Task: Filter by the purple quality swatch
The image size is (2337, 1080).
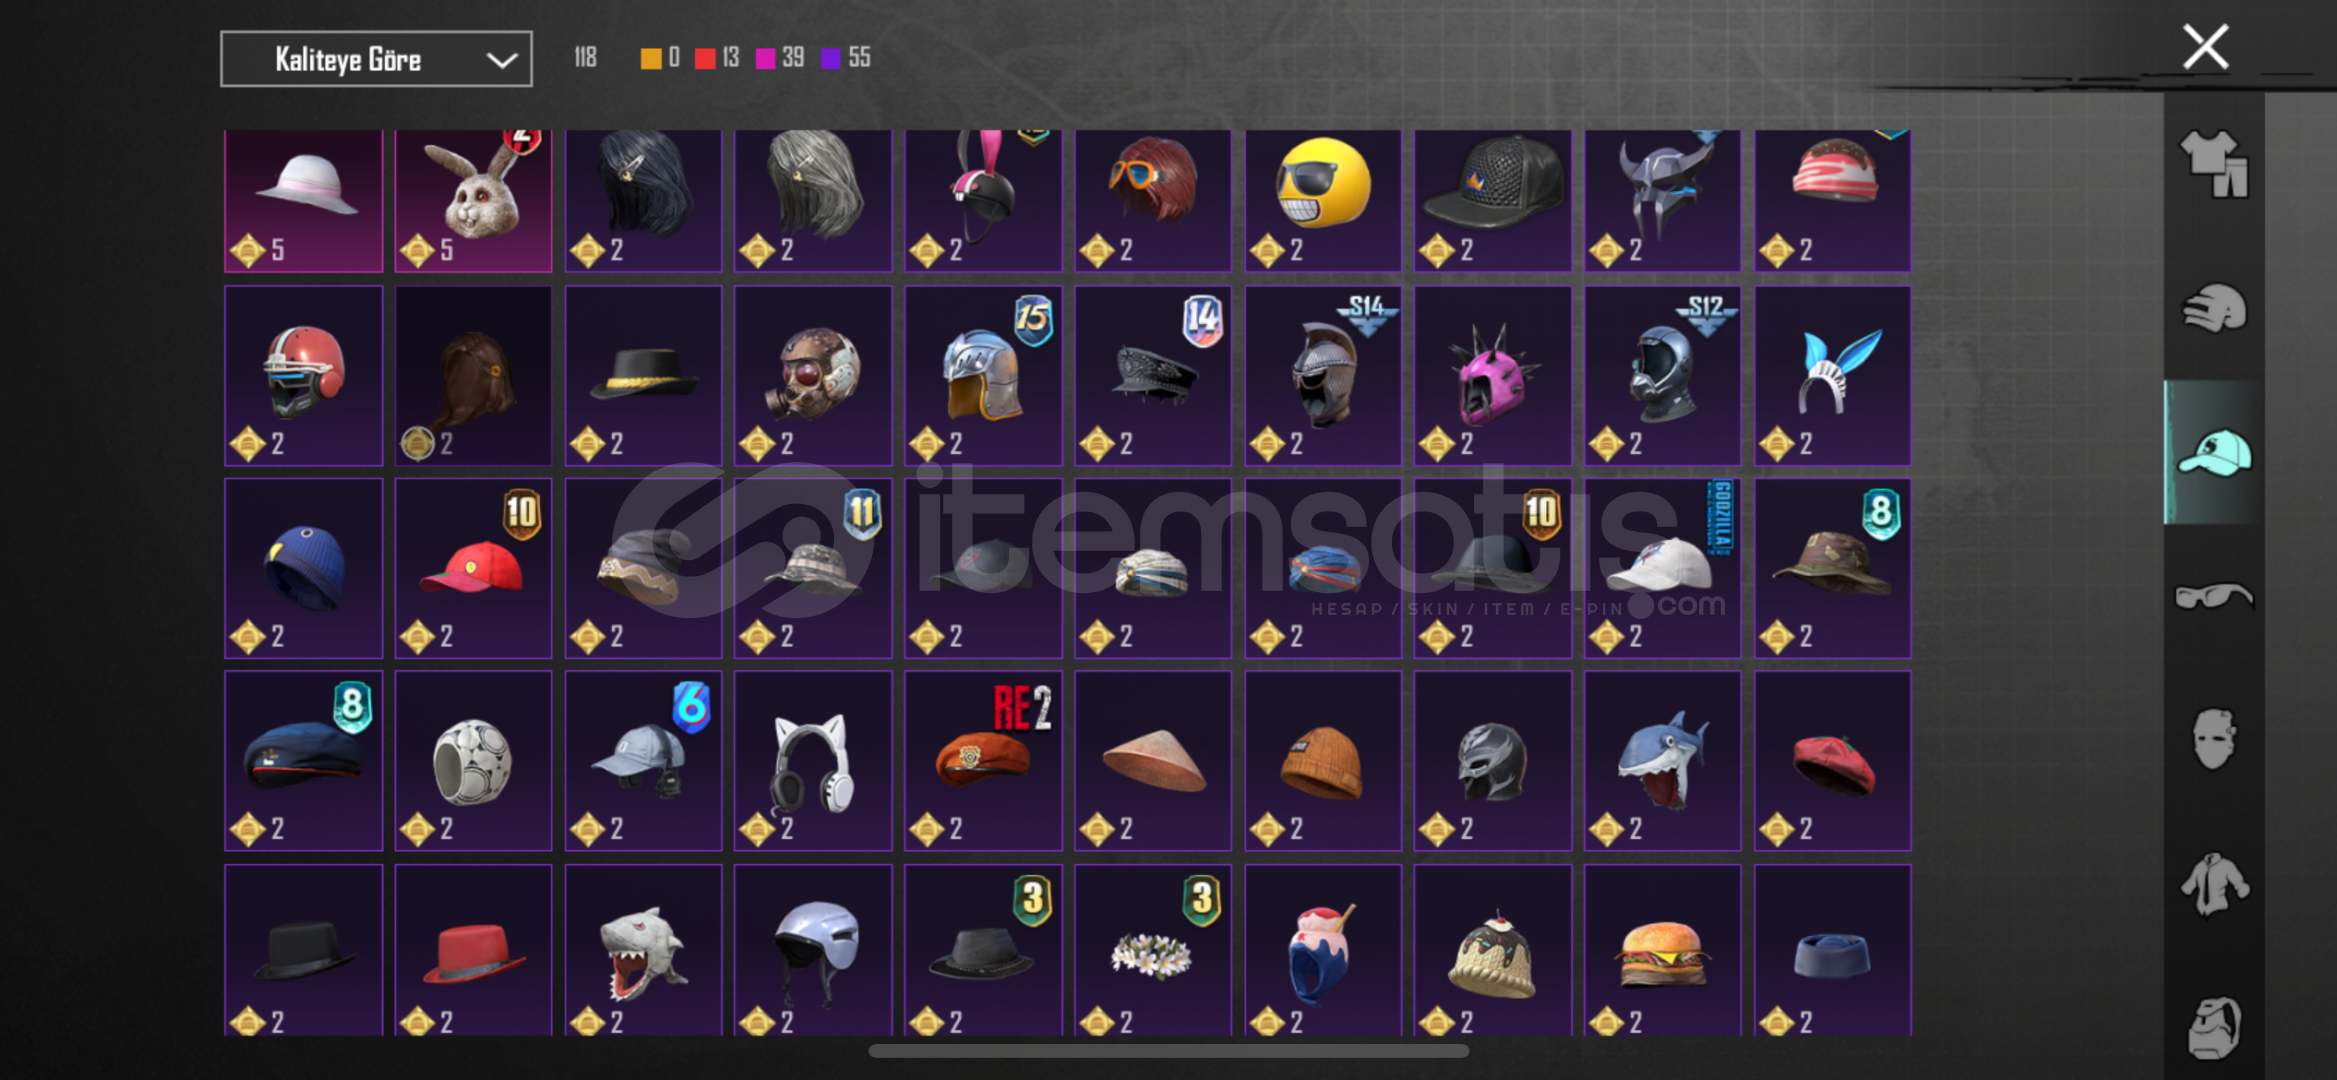Action: coord(830,58)
